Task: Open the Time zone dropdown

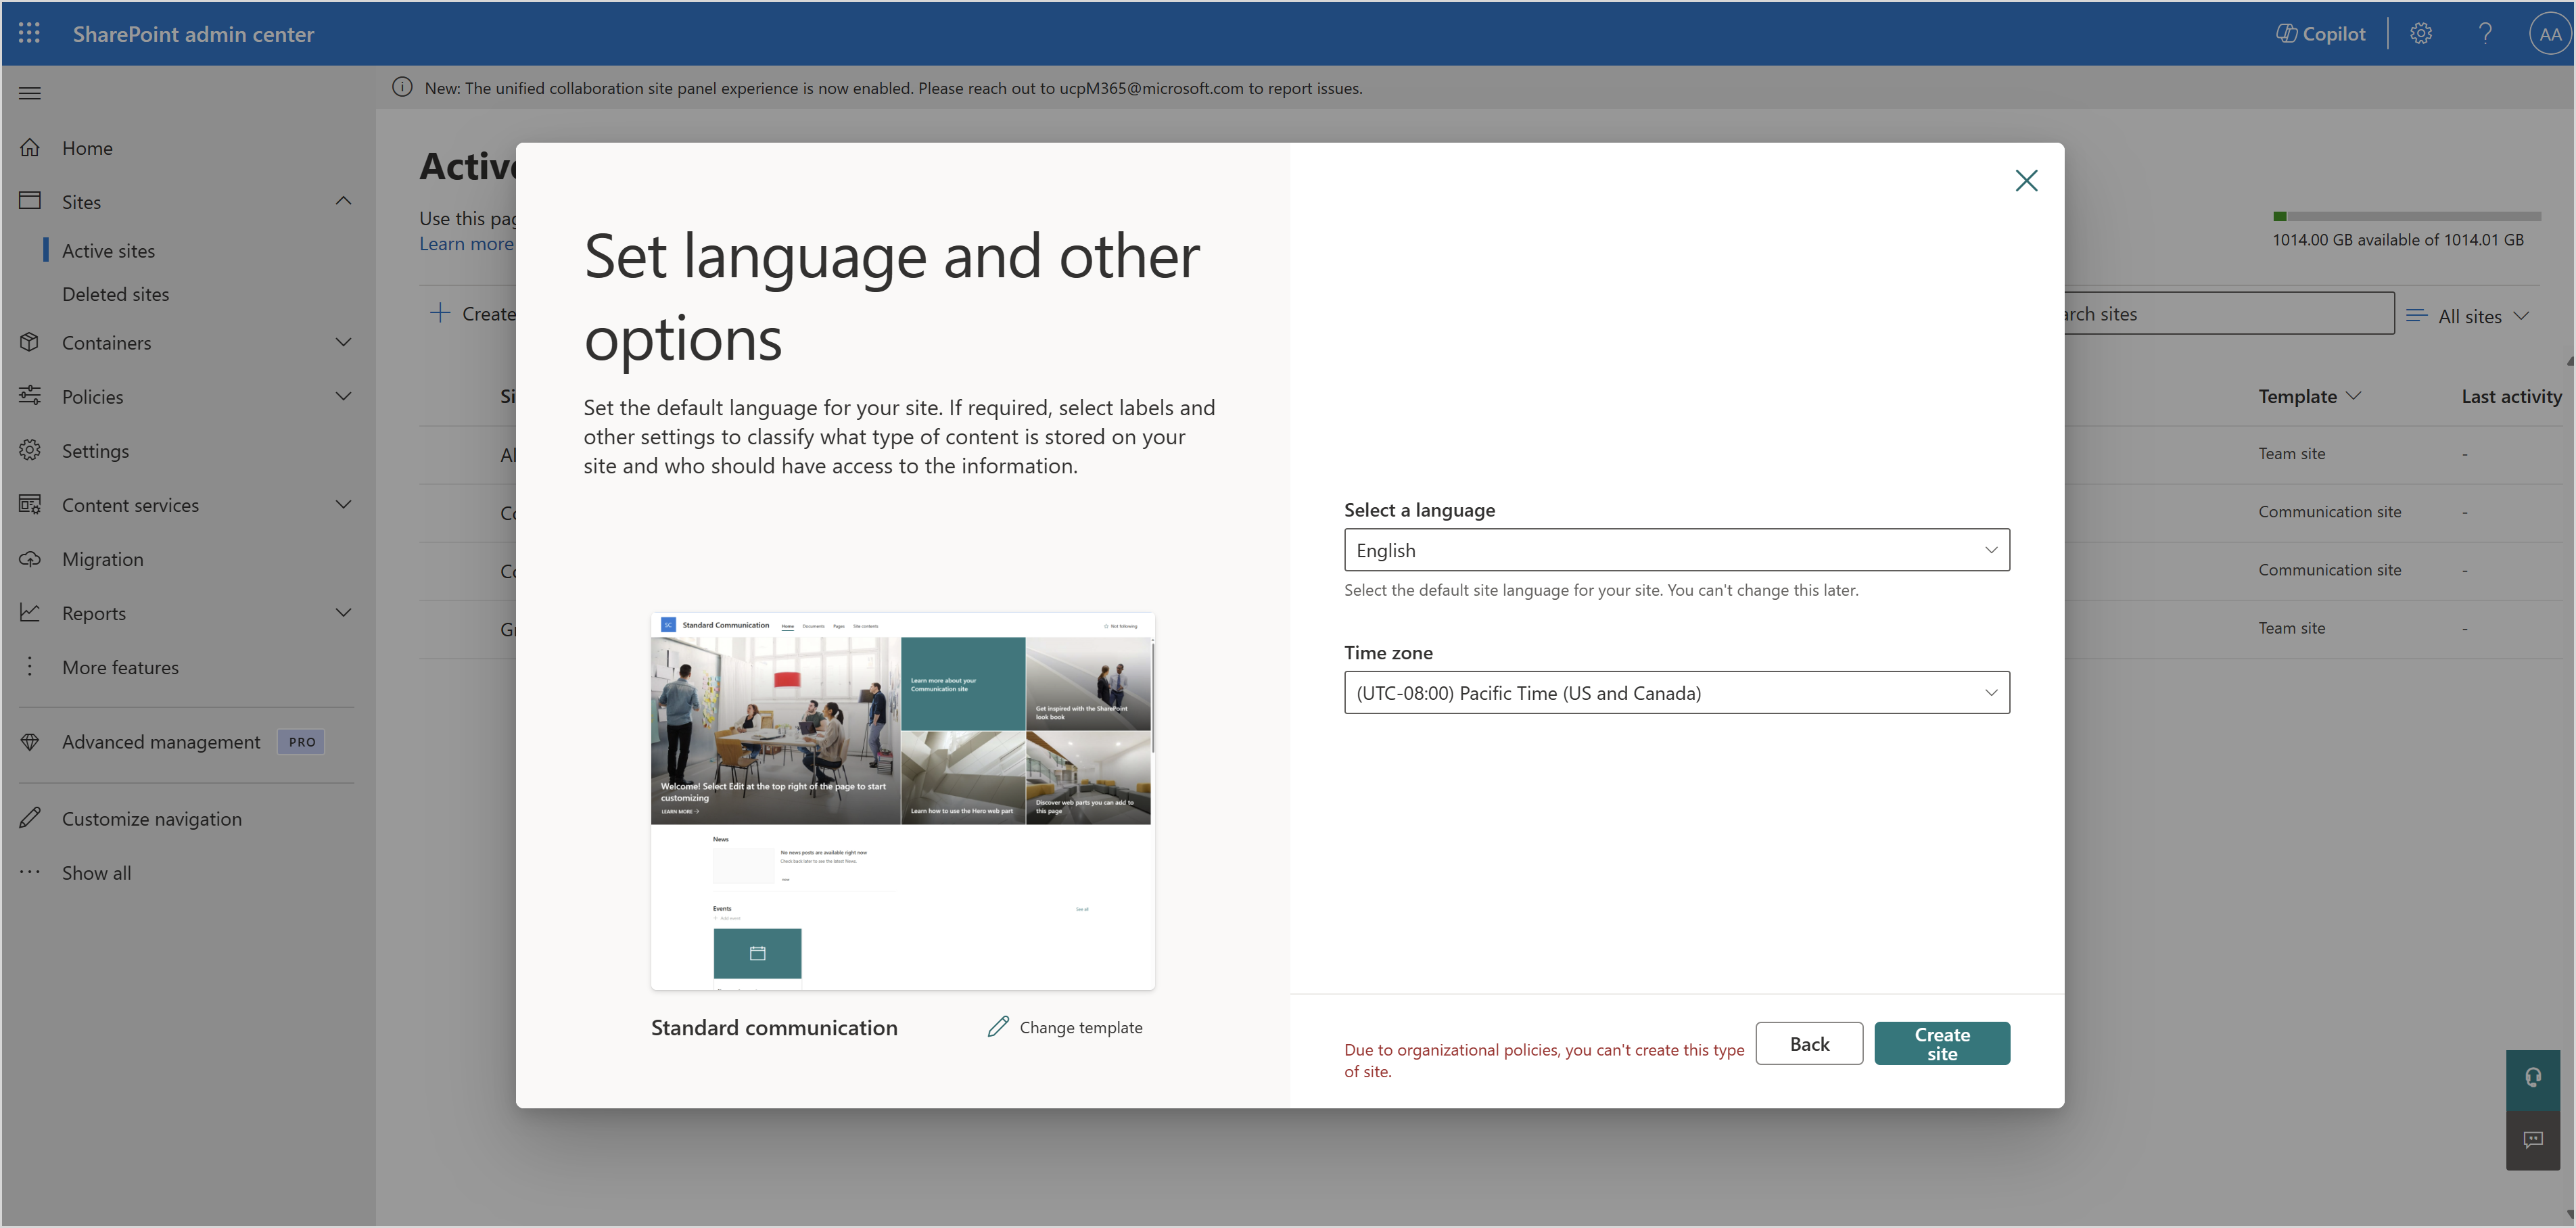Action: pyautogui.click(x=1676, y=692)
